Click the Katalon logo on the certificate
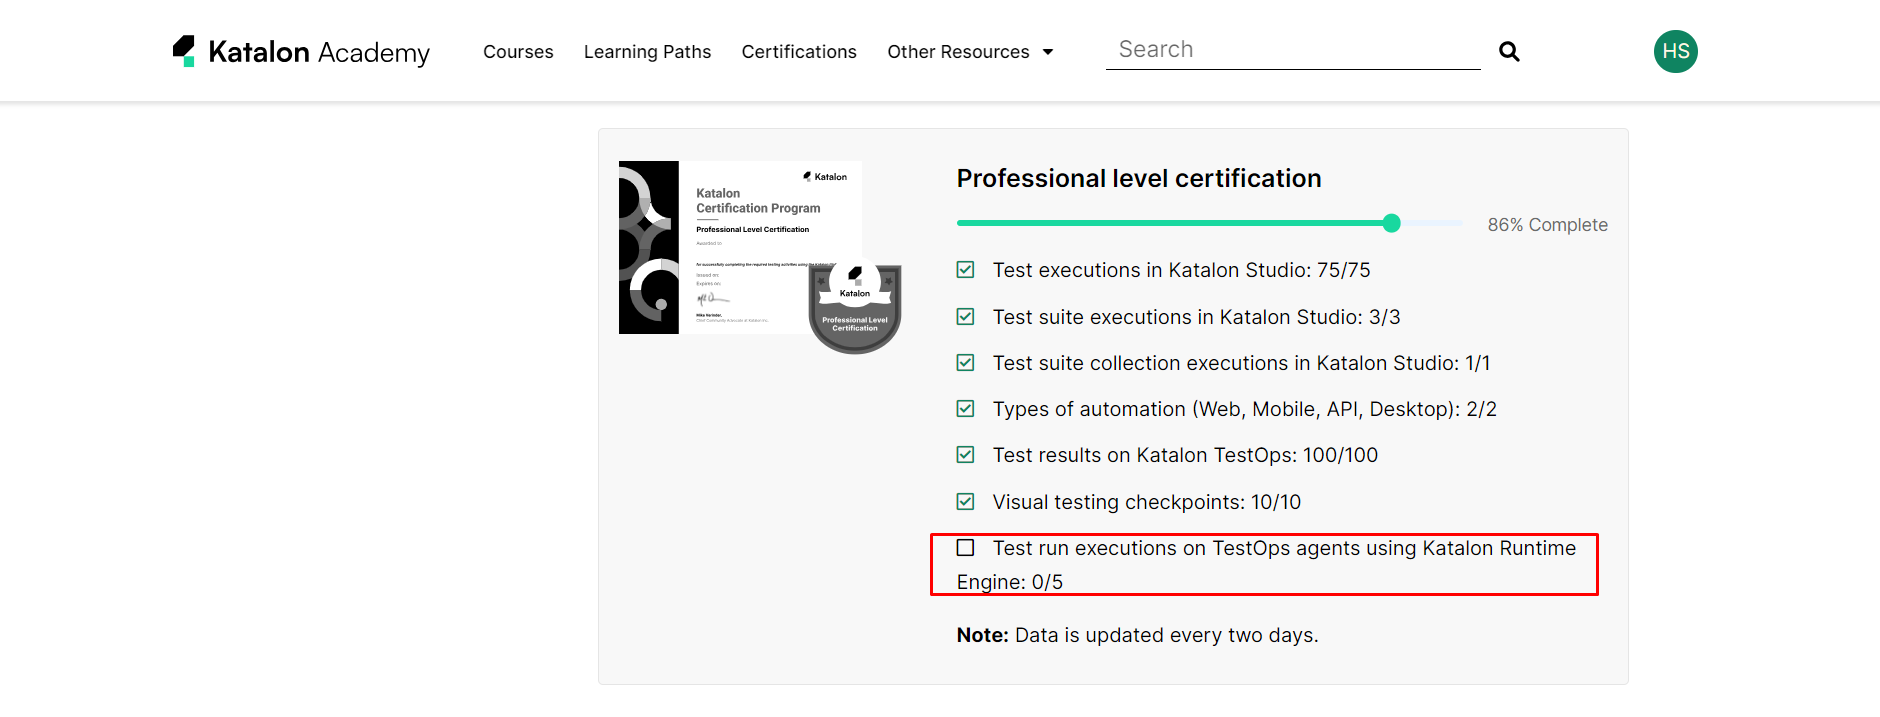 [825, 177]
